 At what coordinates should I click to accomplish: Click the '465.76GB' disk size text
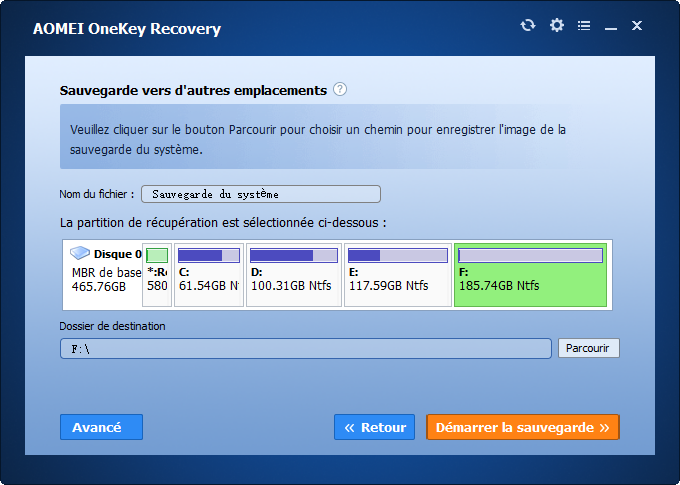coord(99,287)
